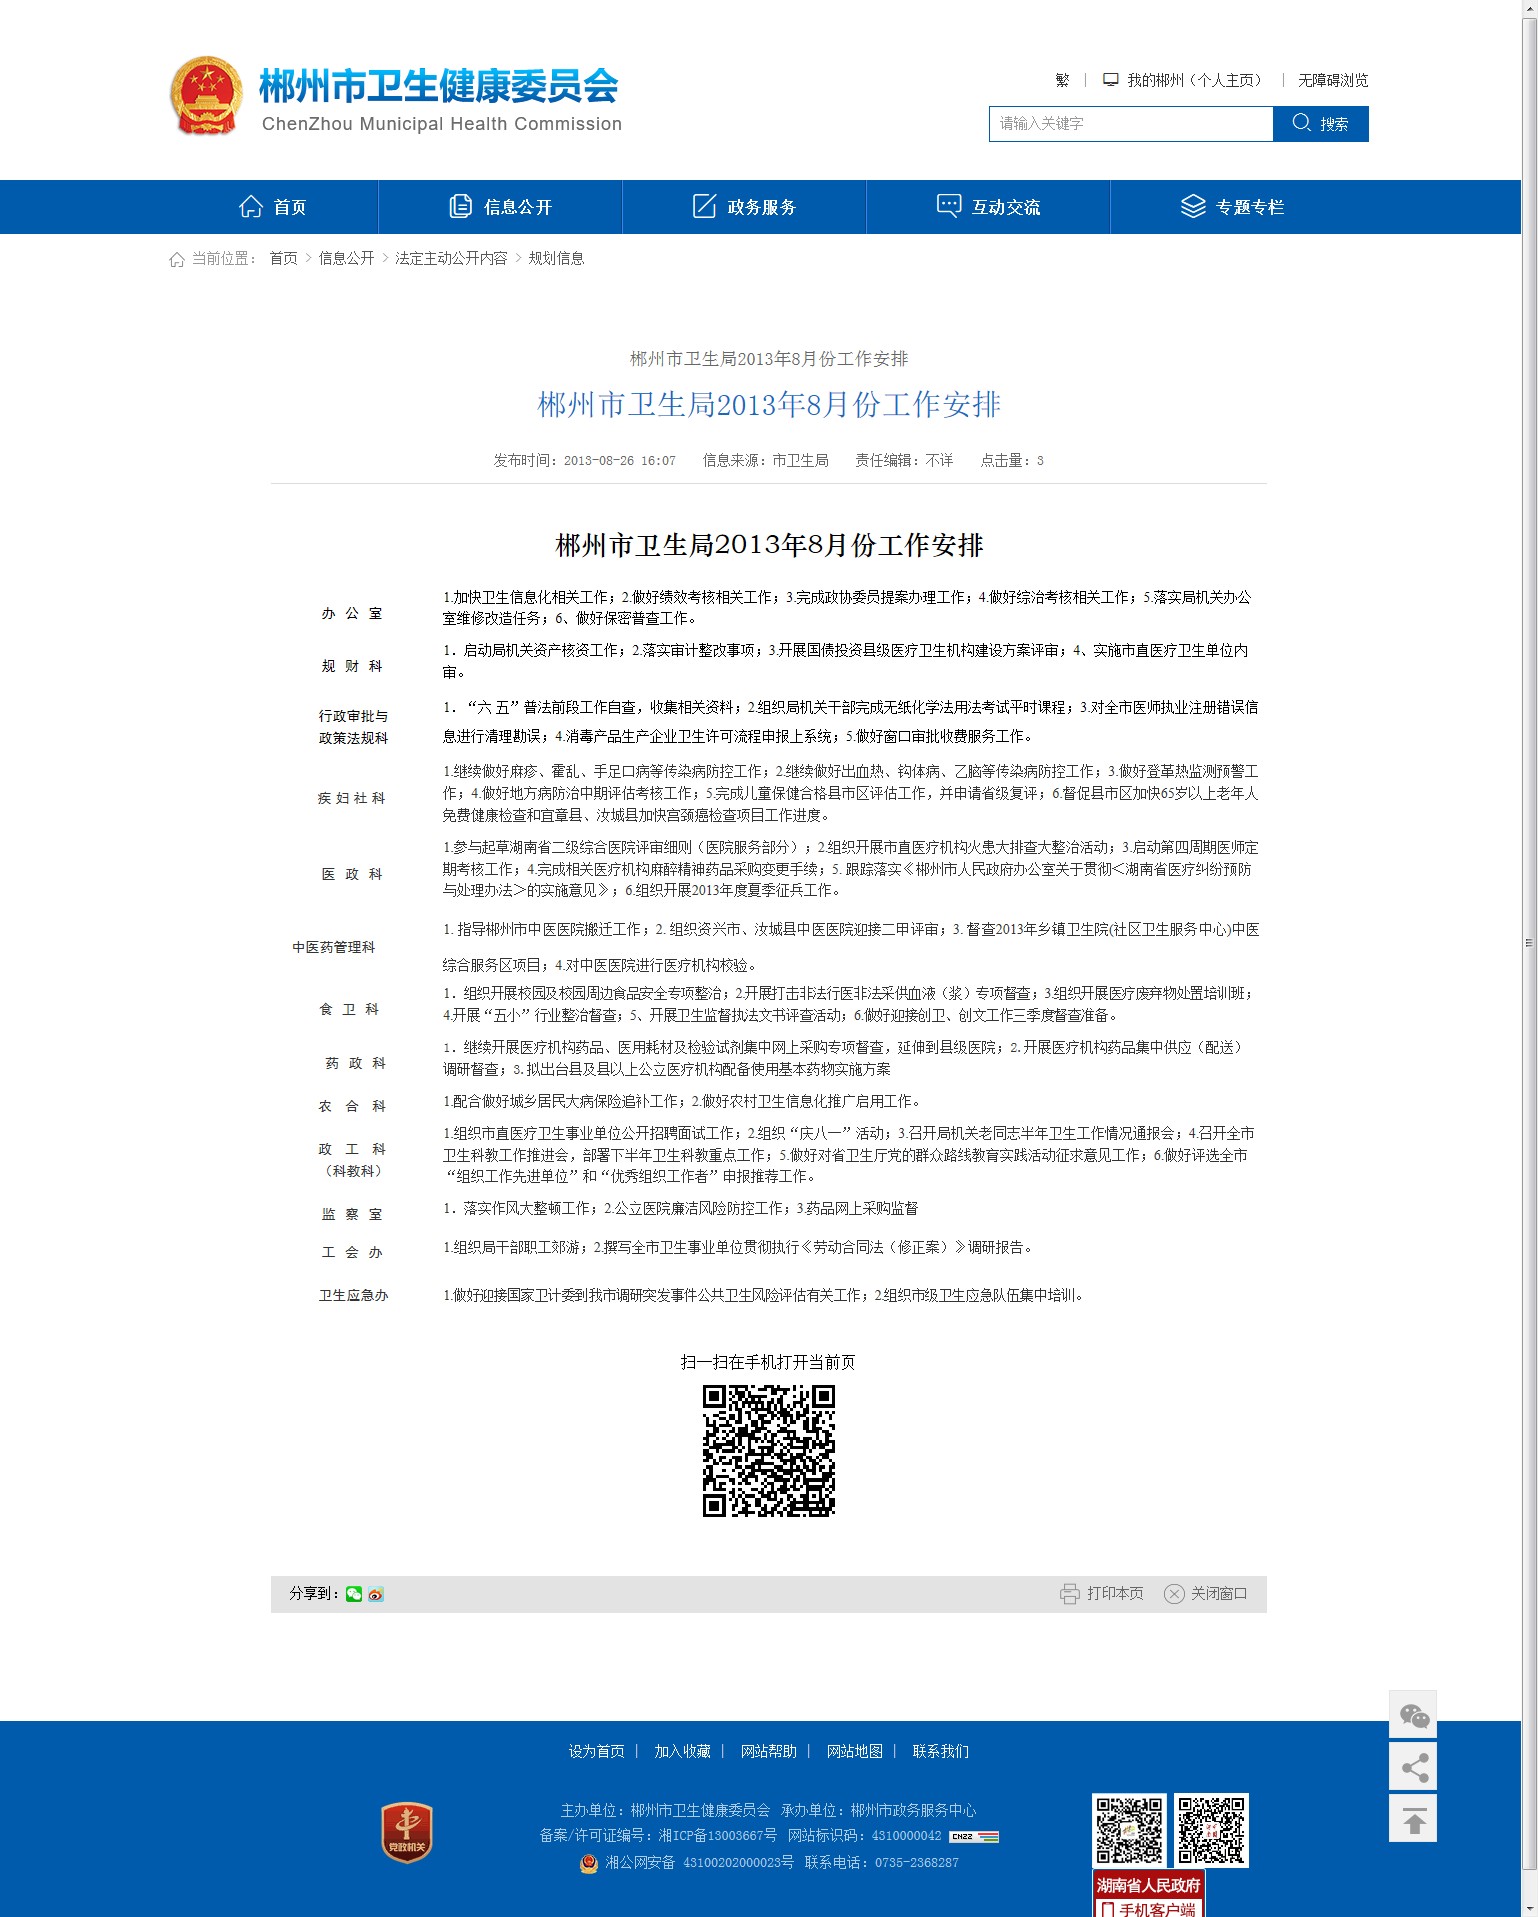Click the printer icon for 打印本页

pos(1069,1594)
